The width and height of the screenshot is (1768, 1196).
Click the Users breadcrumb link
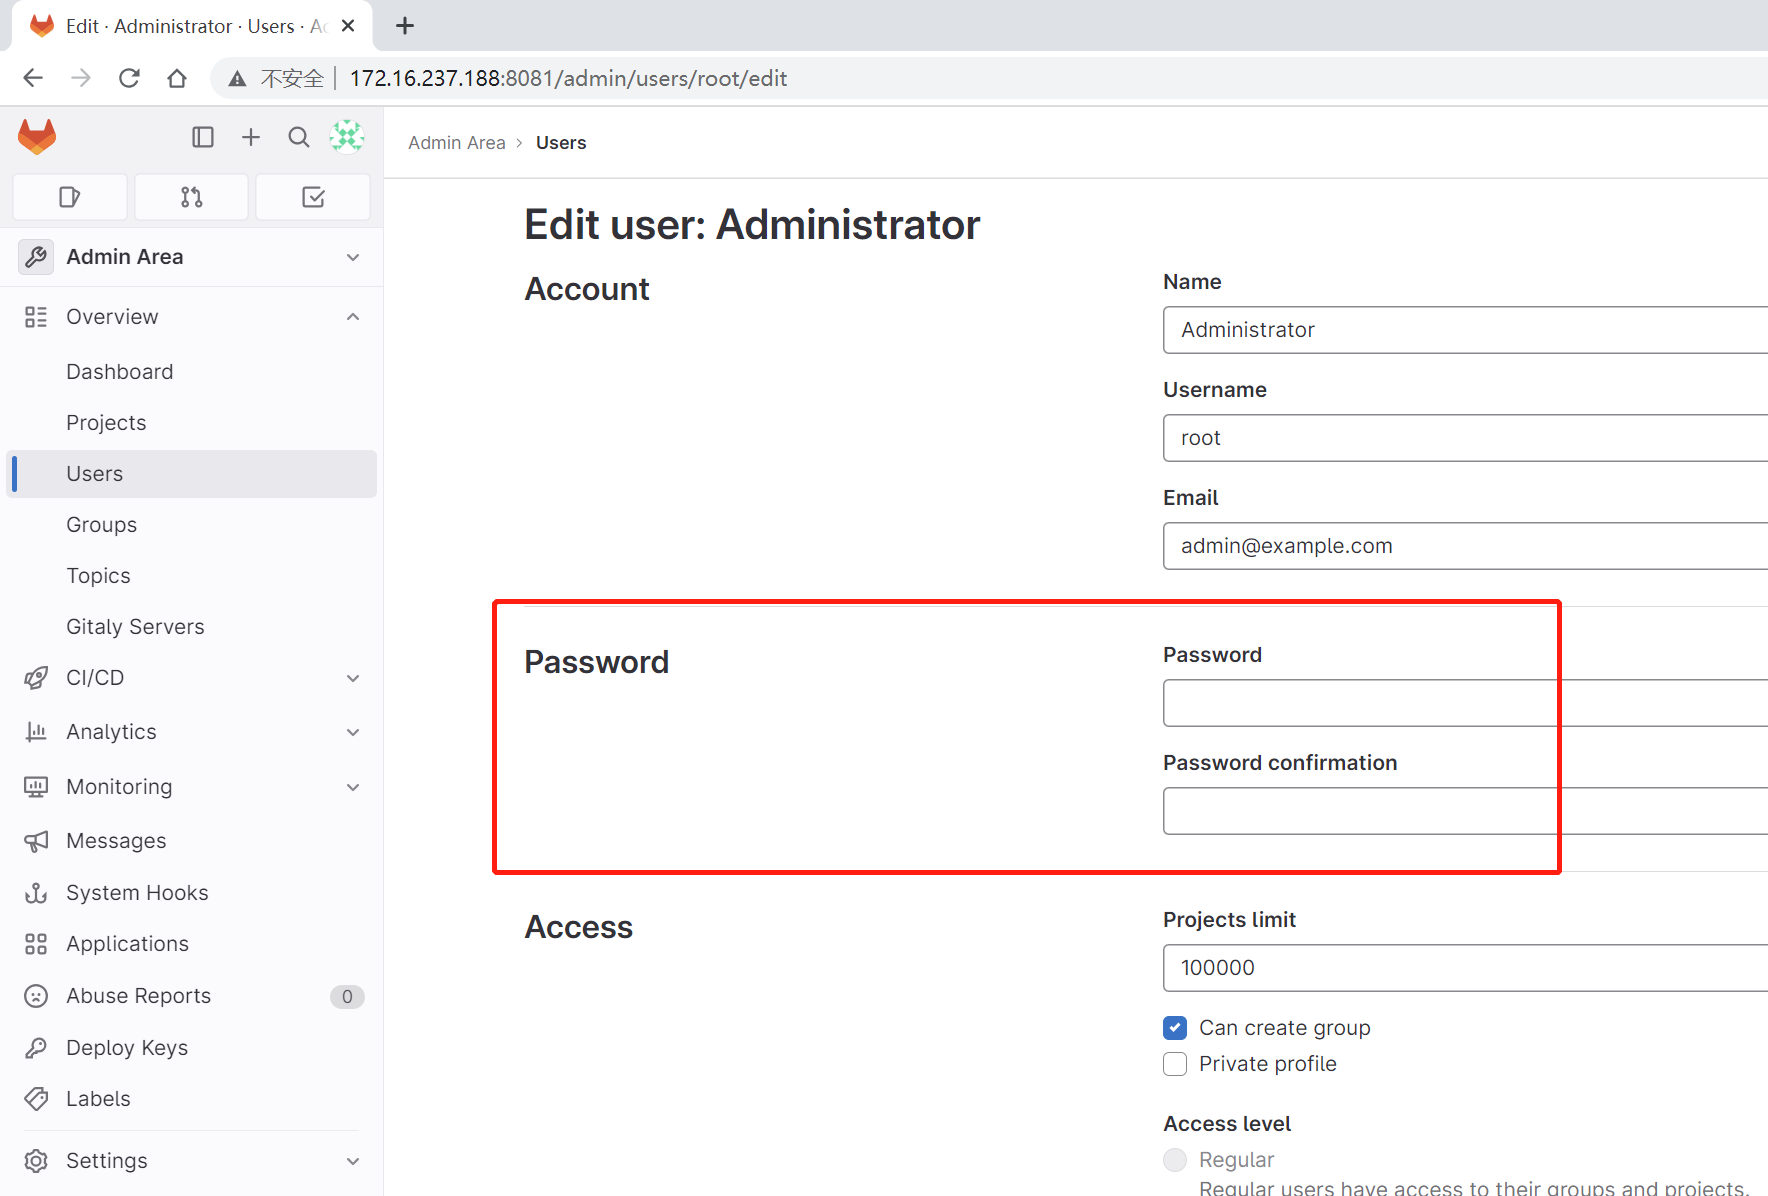click(x=561, y=143)
